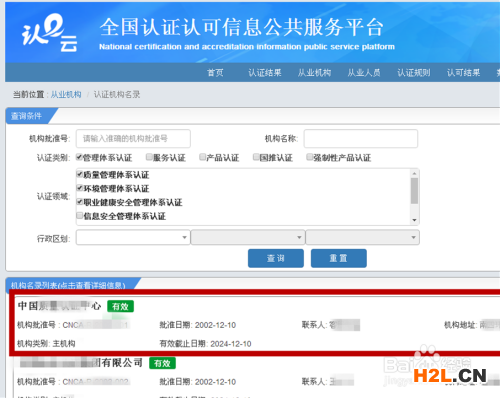The image size is (500, 398).
Task: Open the 中国…认证中心 organization entry
Action: tap(59, 306)
